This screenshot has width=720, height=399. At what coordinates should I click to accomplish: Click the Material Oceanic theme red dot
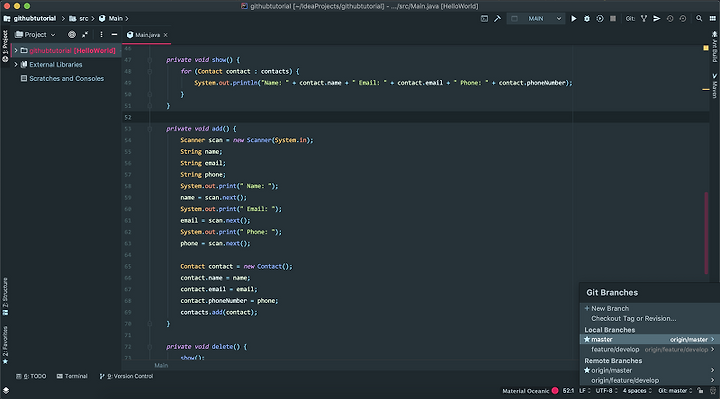[555, 391]
